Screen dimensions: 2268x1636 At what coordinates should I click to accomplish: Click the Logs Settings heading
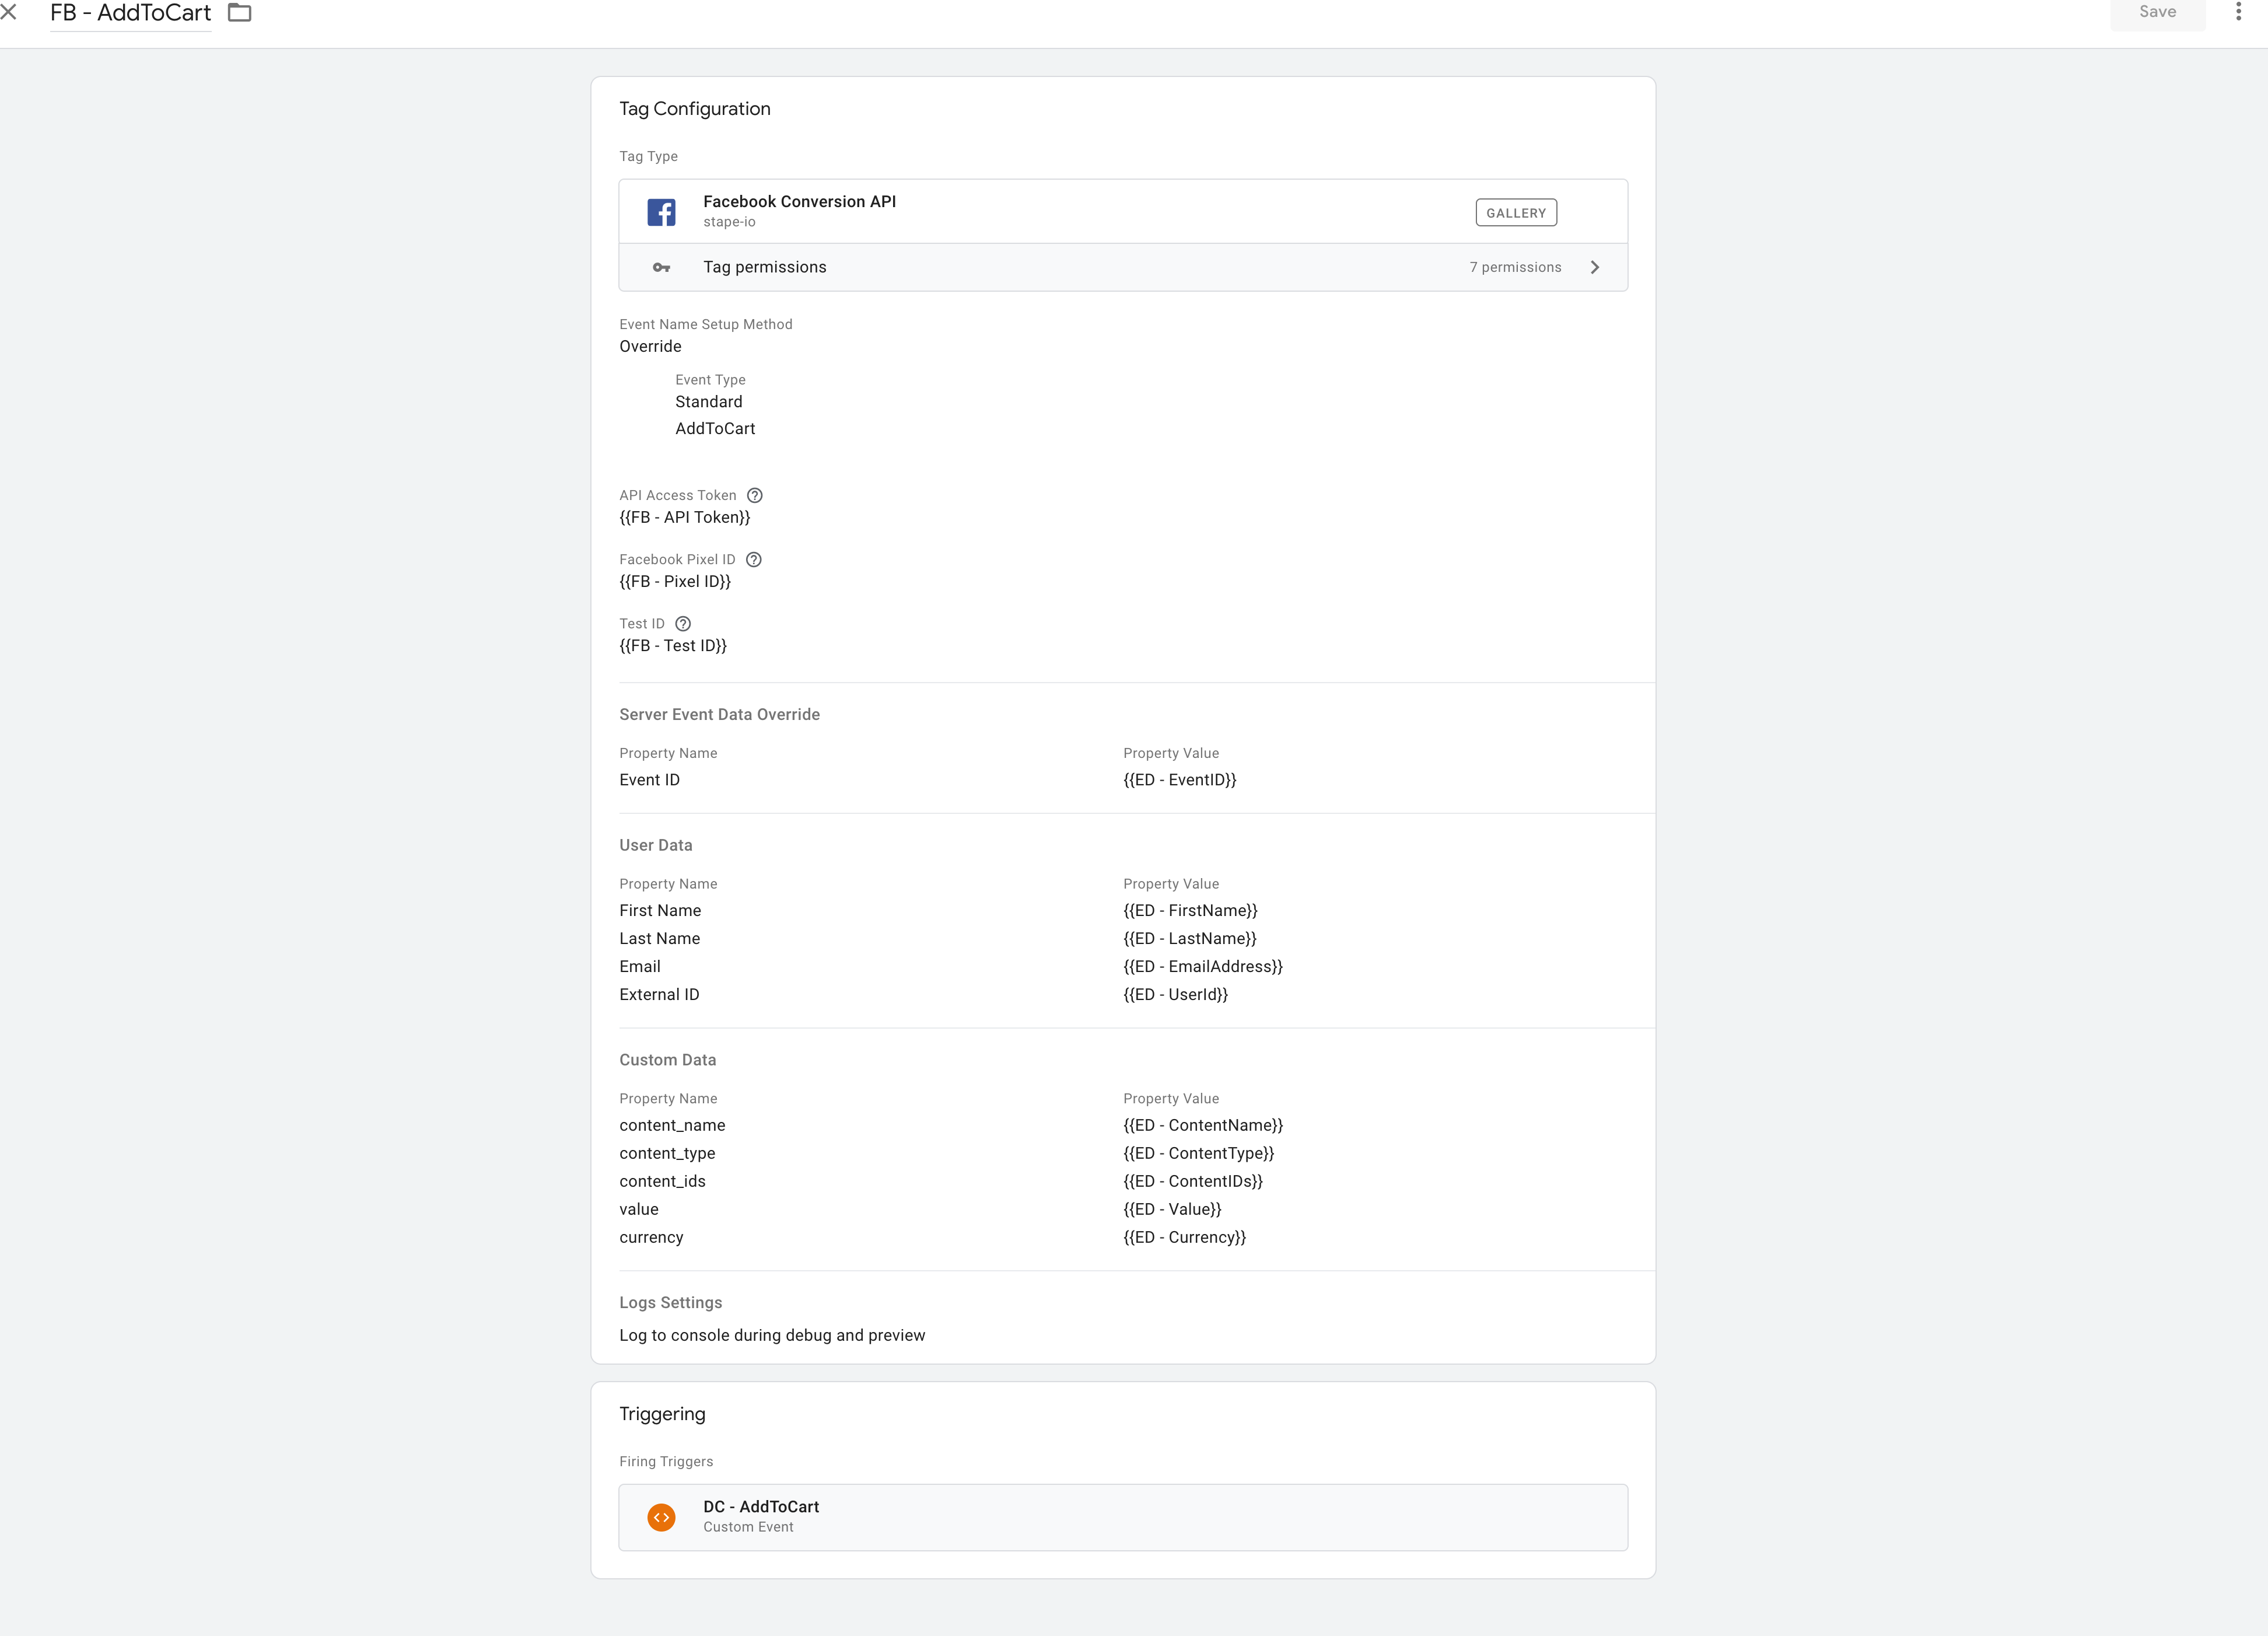point(670,1302)
